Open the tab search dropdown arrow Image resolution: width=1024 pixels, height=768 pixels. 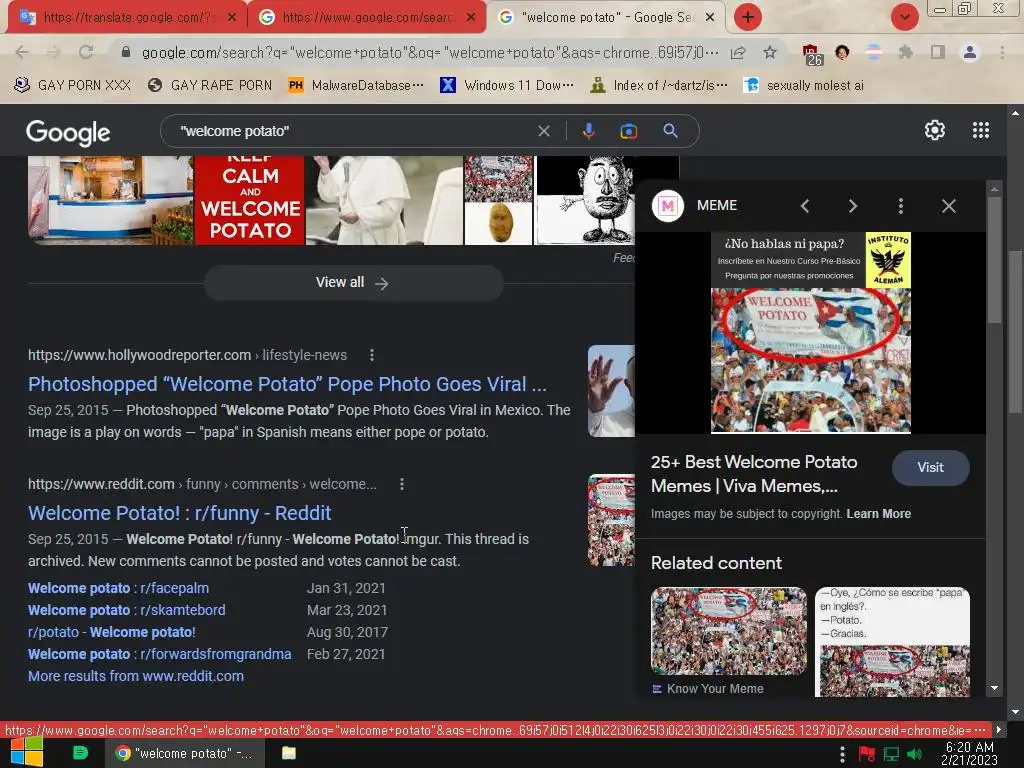coord(904,17)
